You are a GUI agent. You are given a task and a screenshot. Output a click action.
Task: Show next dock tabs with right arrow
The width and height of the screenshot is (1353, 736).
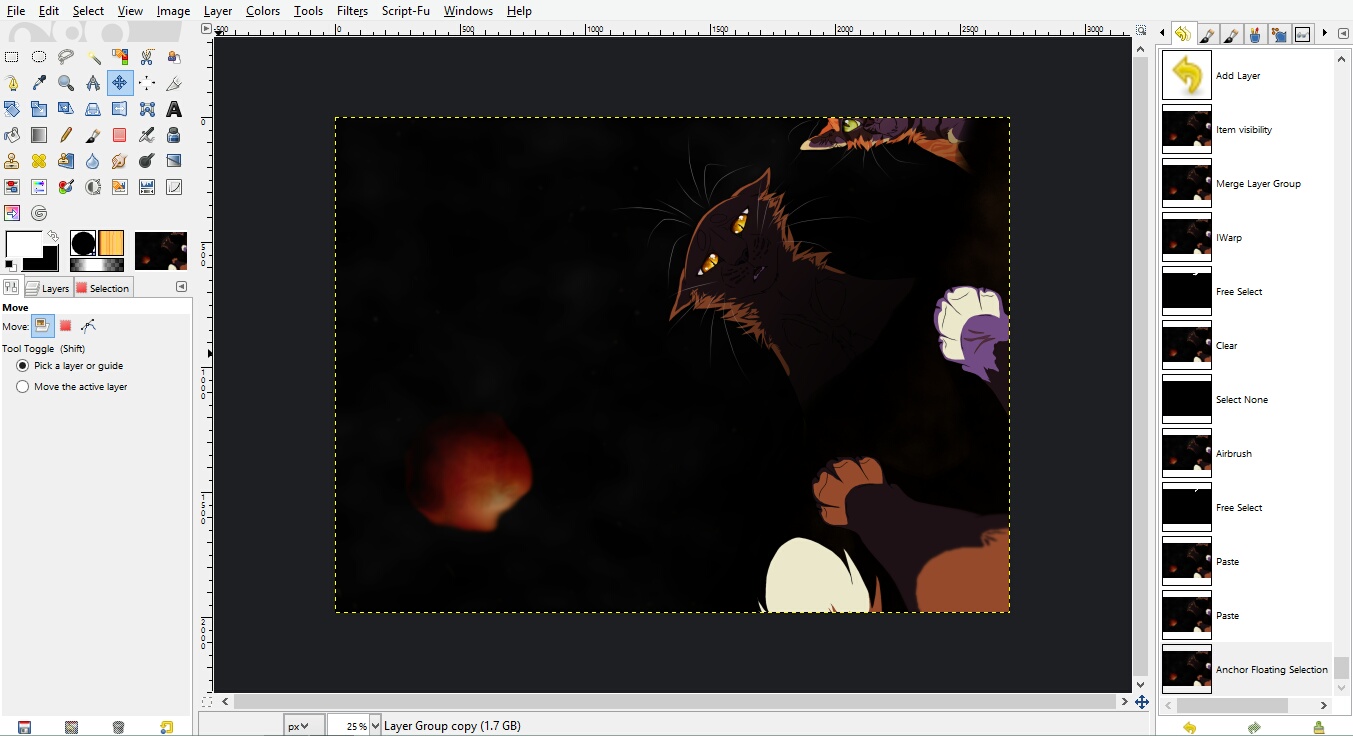[x=1325, y=33]
